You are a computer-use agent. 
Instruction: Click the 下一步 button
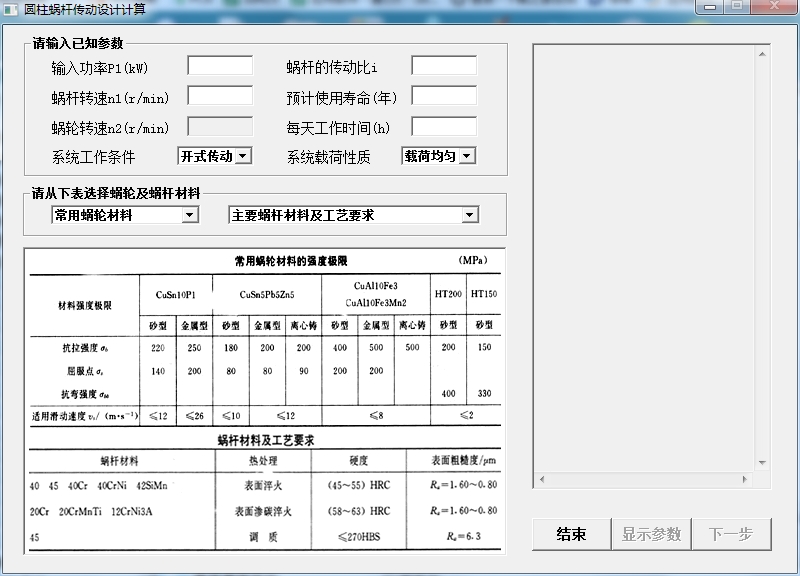pyautogui.click(x=731, y=534)
